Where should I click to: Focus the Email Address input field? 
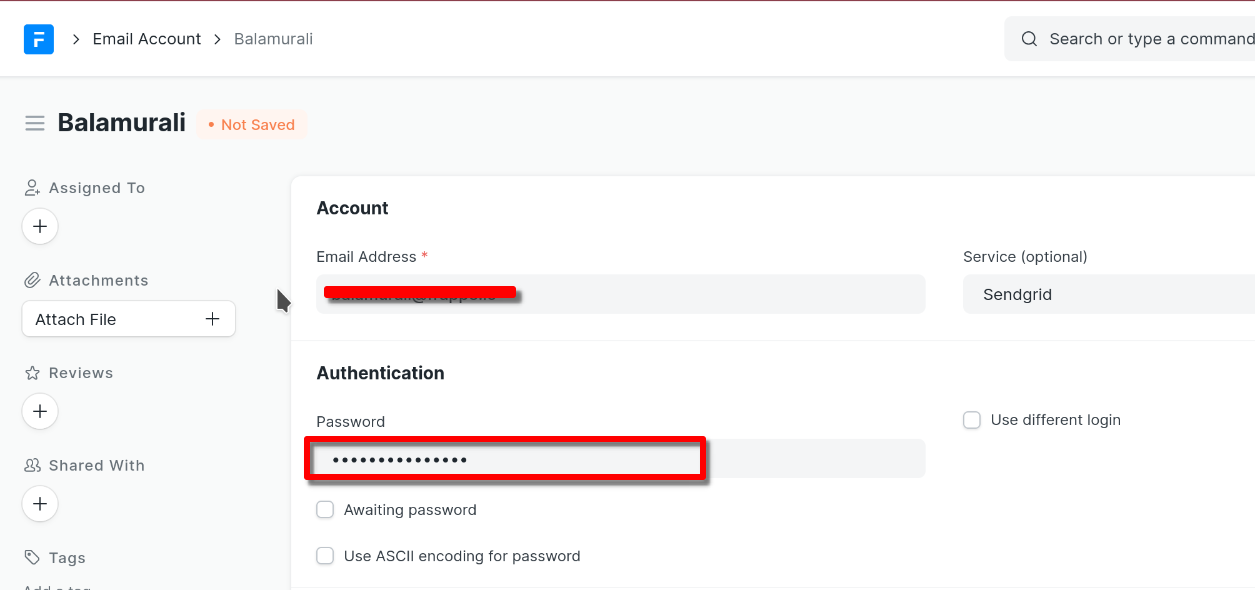pos(620,295)
